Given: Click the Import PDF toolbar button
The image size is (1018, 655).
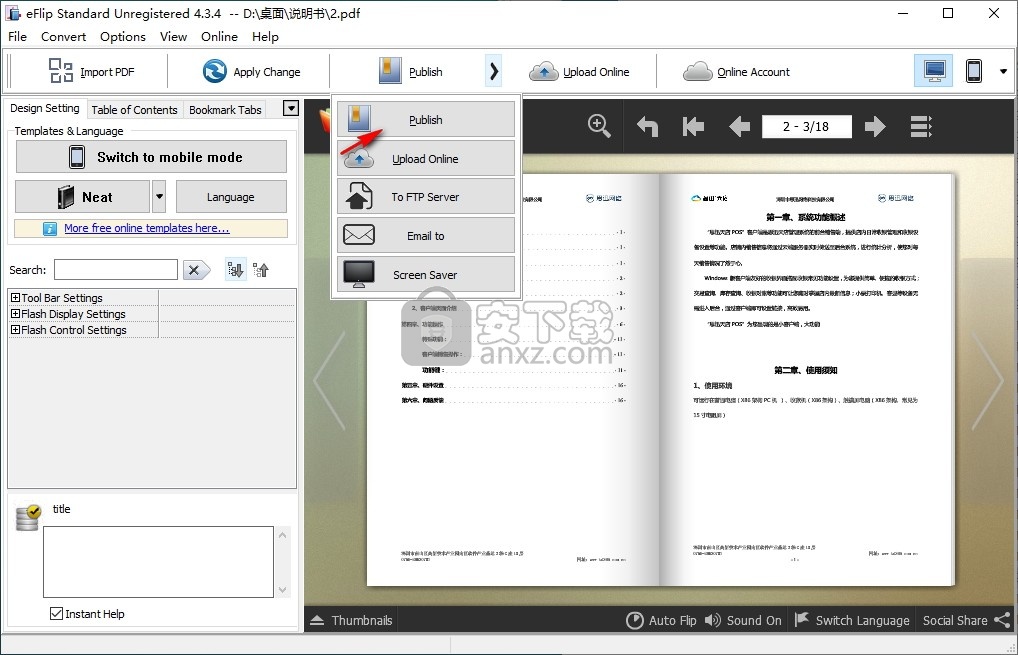Looking at the screenshot, I should click(92, 71).
